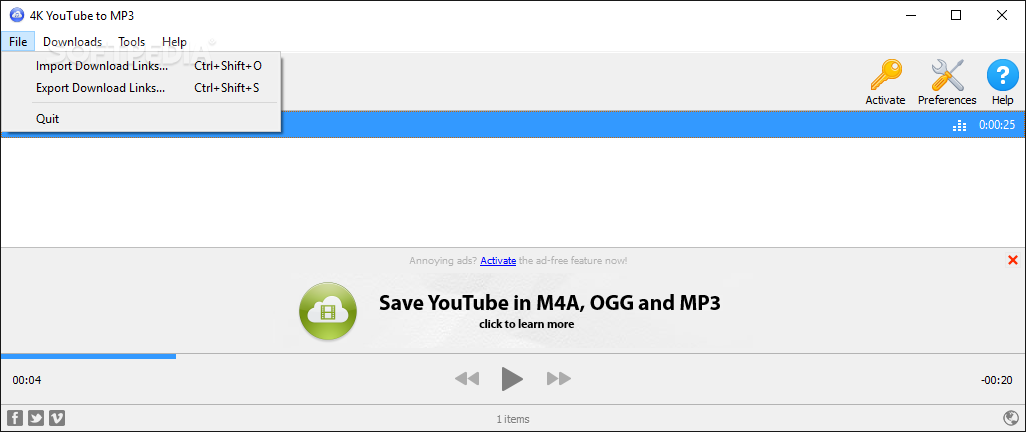
Task: Open the Tools menu
Action: pyautogui.click(x=132, y=42)
